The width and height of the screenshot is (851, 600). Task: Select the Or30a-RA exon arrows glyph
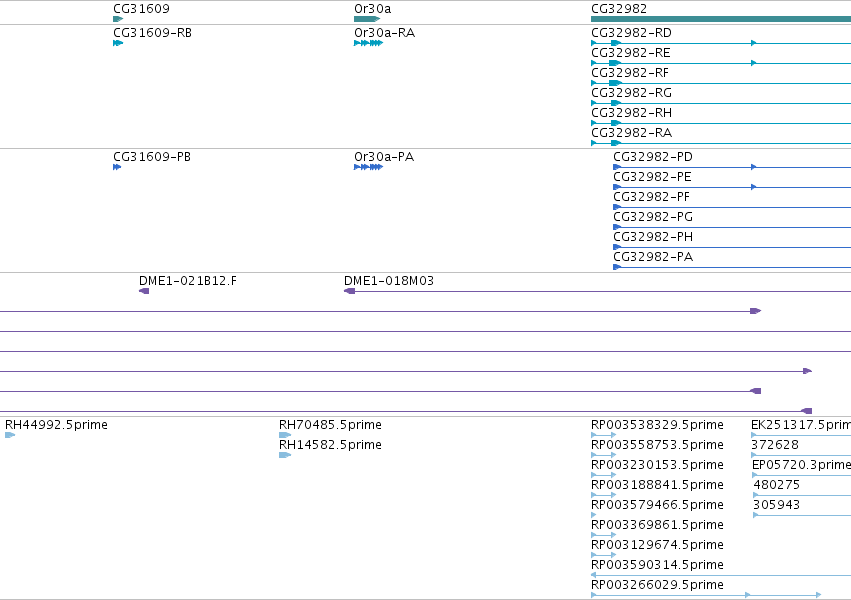coord(369,43)
